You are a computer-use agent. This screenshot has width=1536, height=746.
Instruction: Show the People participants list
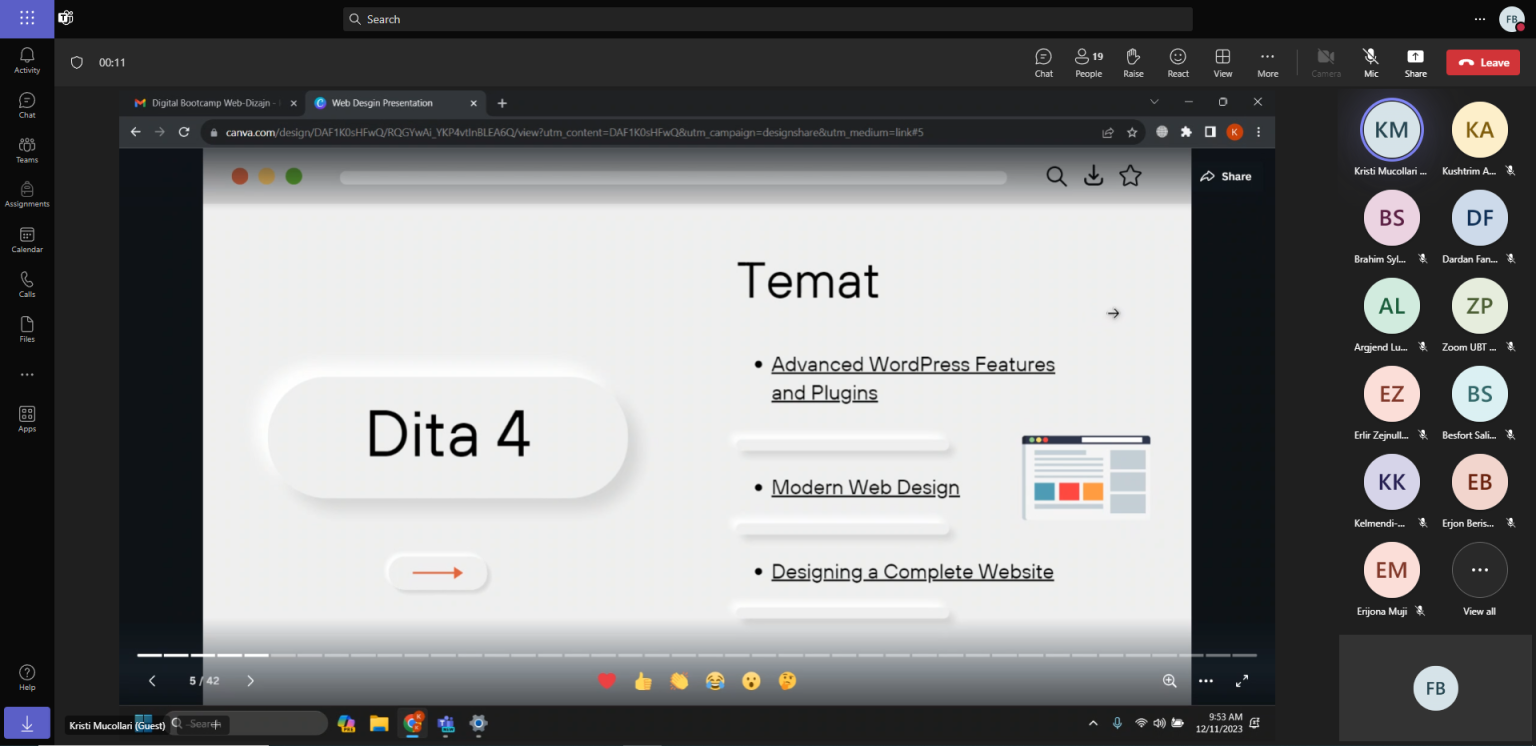(1088, 62)
